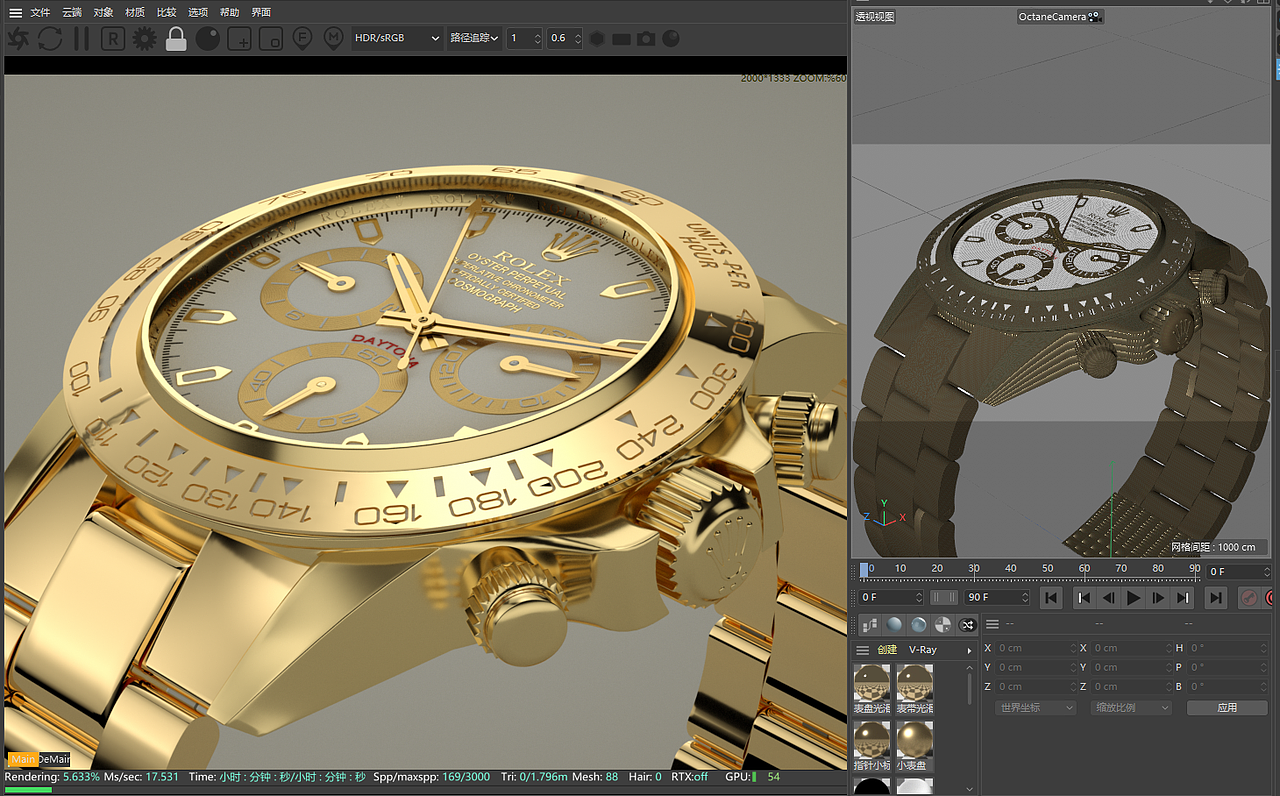Viewport: 1280px width, 796px height.
Task: Click the hexagon icon in Octane toolbar
Action: pyautogui.click(x=597, y=39)
